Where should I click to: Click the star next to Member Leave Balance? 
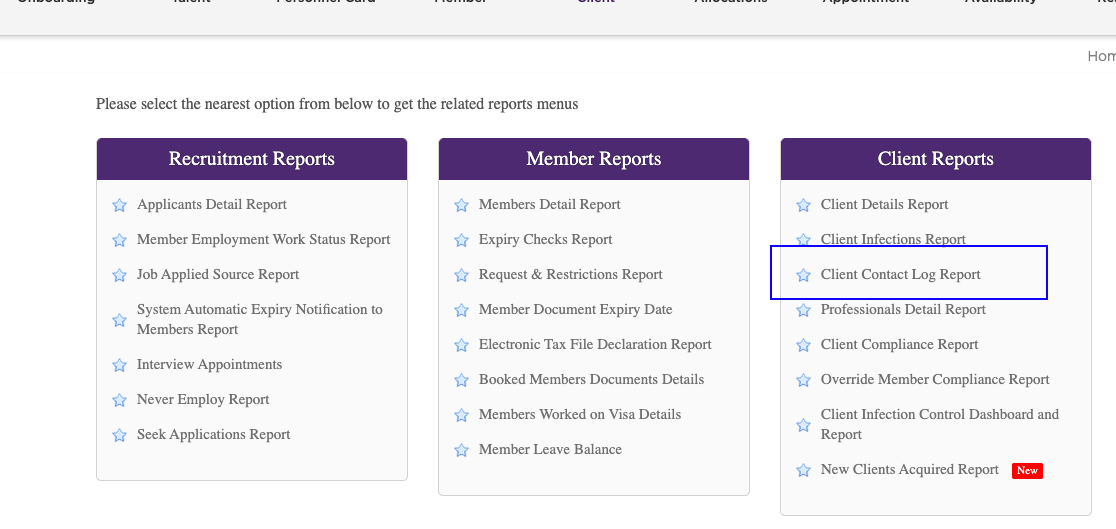pyautogui.click(x=461, y=450)
